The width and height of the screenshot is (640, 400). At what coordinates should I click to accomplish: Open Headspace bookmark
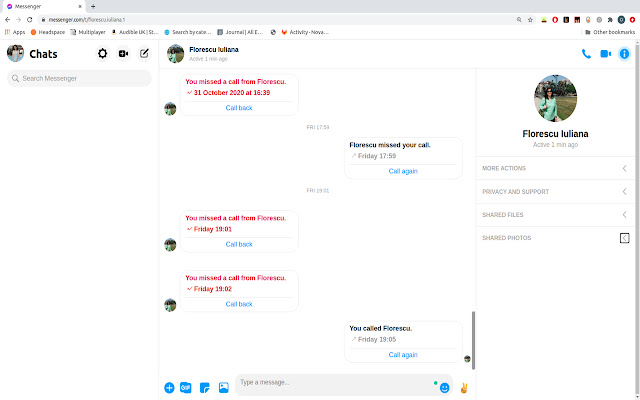click(x=48, y=32)
